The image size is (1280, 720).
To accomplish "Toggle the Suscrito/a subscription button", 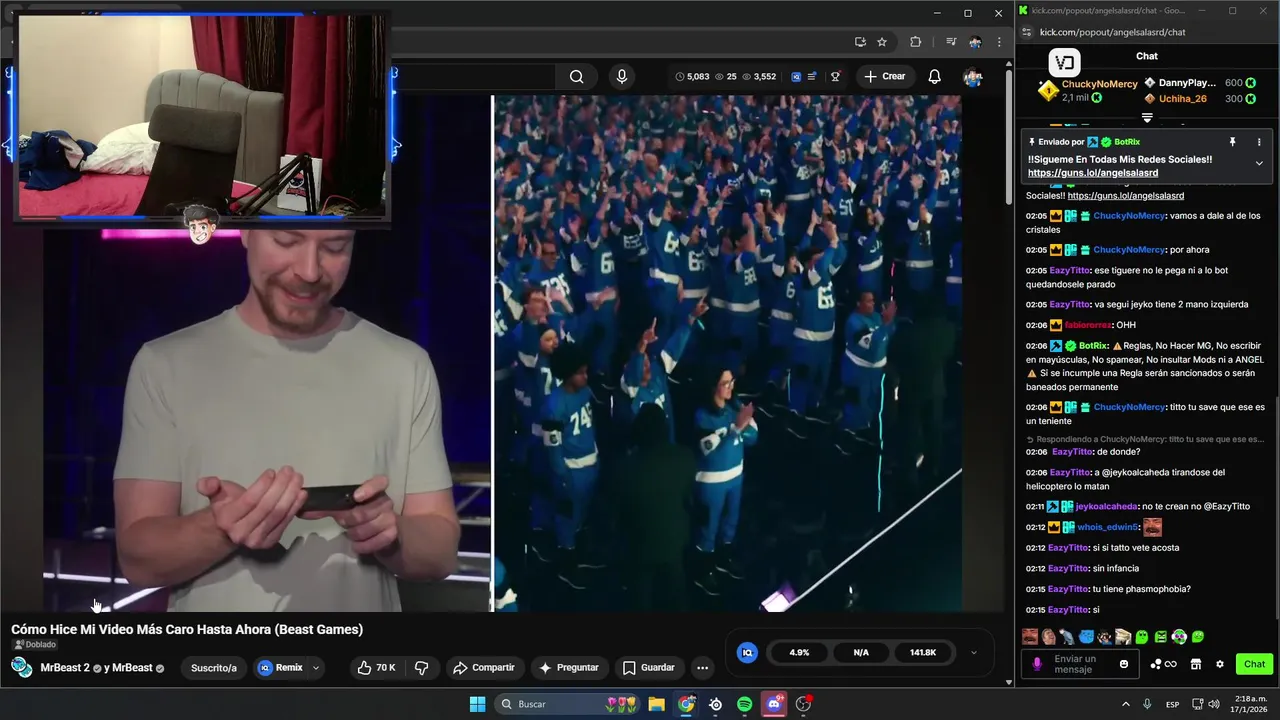I will [214, 668].
